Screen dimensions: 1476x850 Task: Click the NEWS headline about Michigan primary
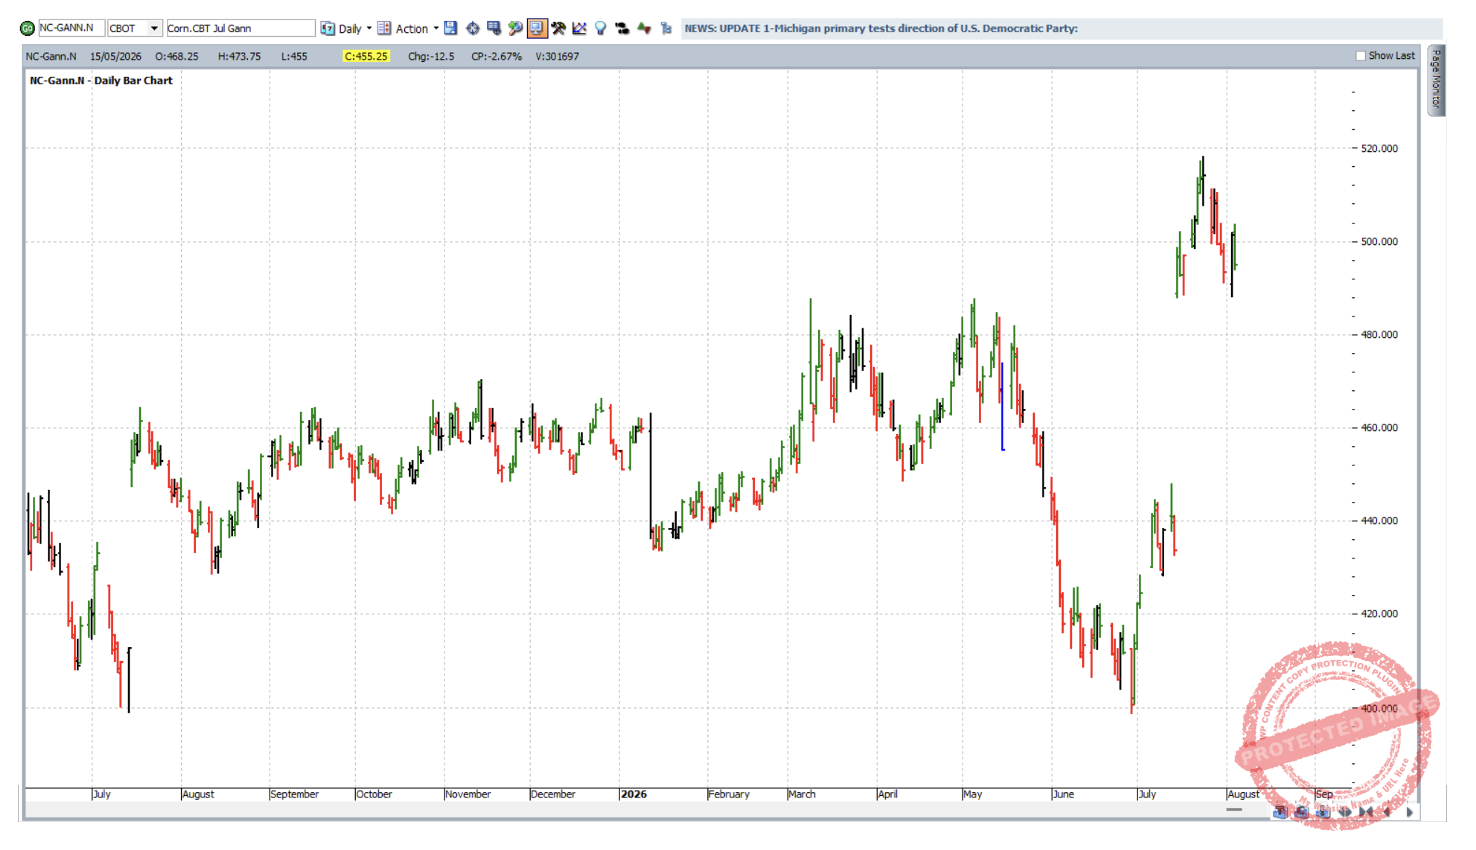tap(881, 28)
